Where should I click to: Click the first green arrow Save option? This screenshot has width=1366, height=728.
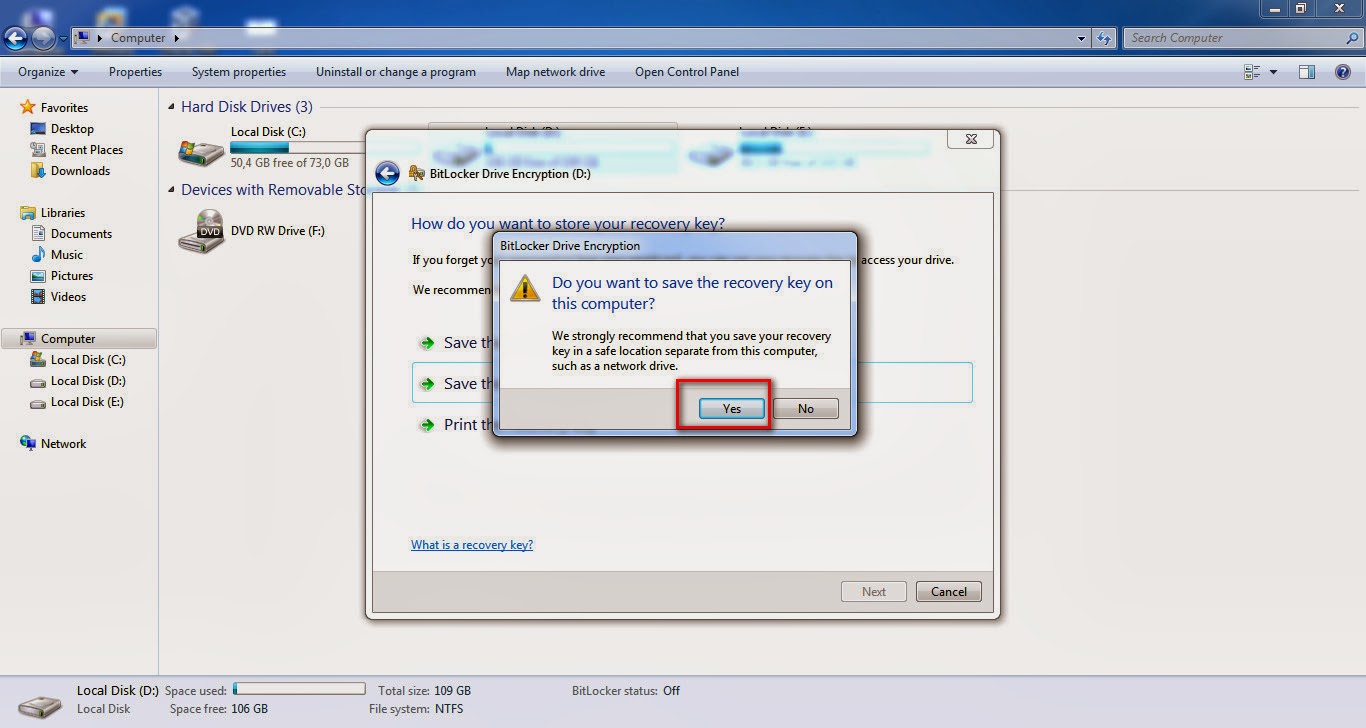point(427,343)
